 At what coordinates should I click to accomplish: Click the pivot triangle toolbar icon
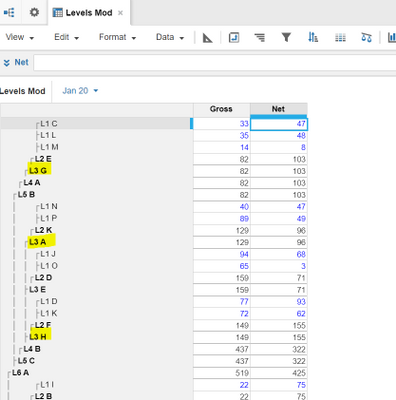tap(207, 38)
